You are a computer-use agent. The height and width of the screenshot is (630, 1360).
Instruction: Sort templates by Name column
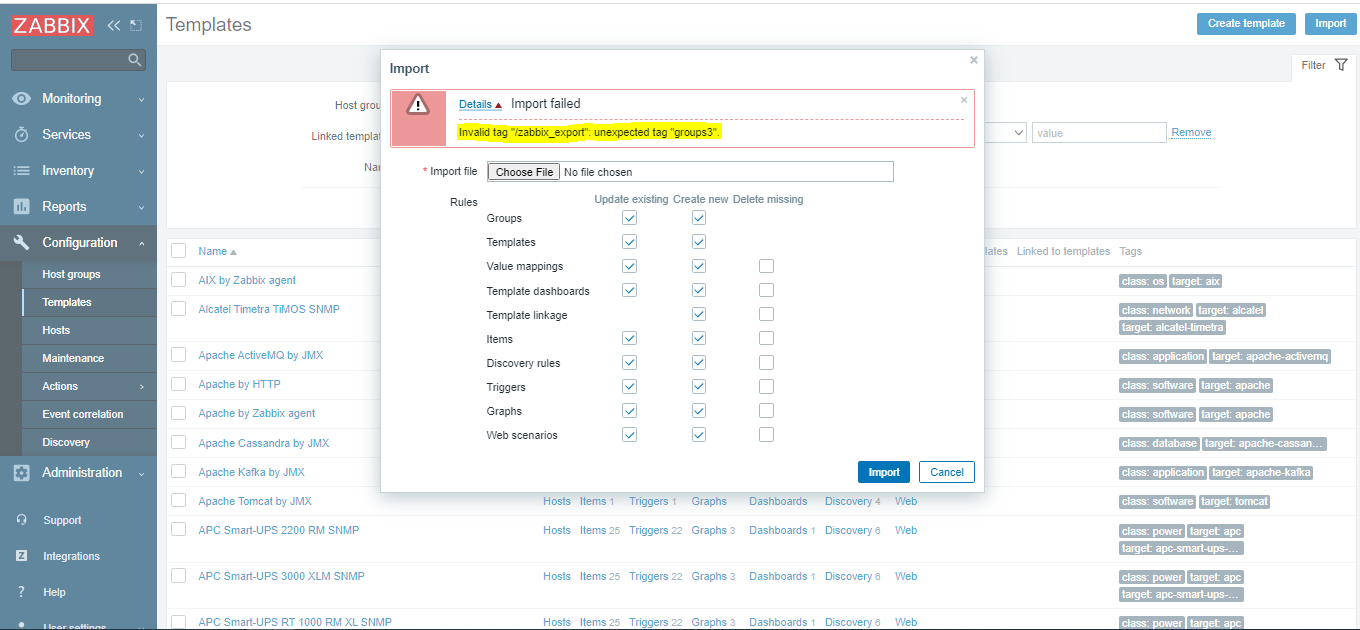(x=217, y=251)
